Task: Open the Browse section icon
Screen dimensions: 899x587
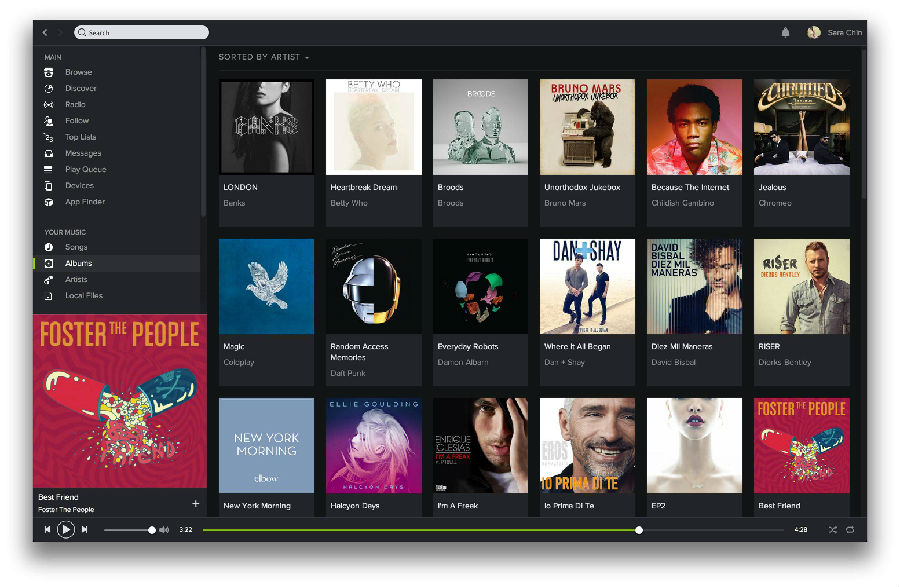Action: (x=49, y=72)
